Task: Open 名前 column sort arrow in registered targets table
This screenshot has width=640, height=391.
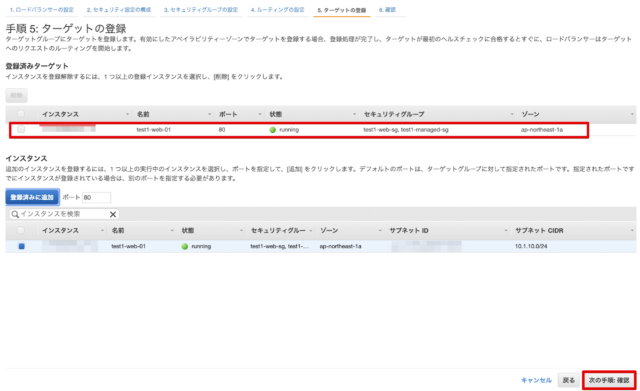Action: [209, 114]
